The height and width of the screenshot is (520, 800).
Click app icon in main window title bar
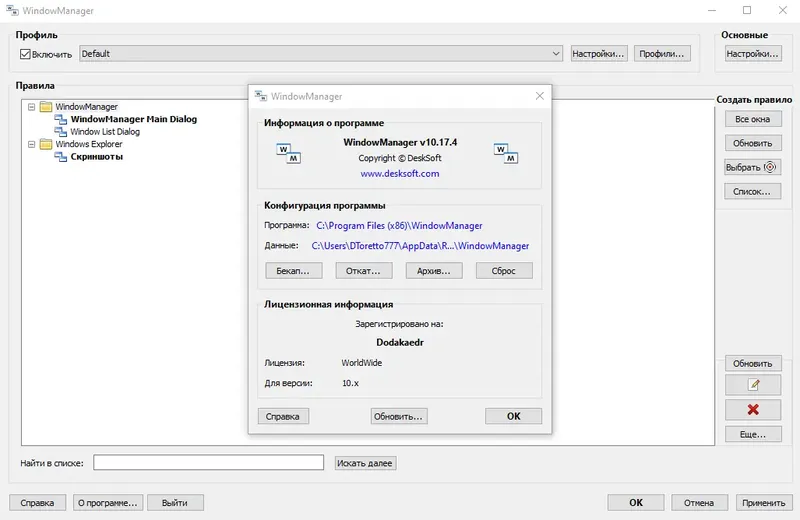coord(12,10)
